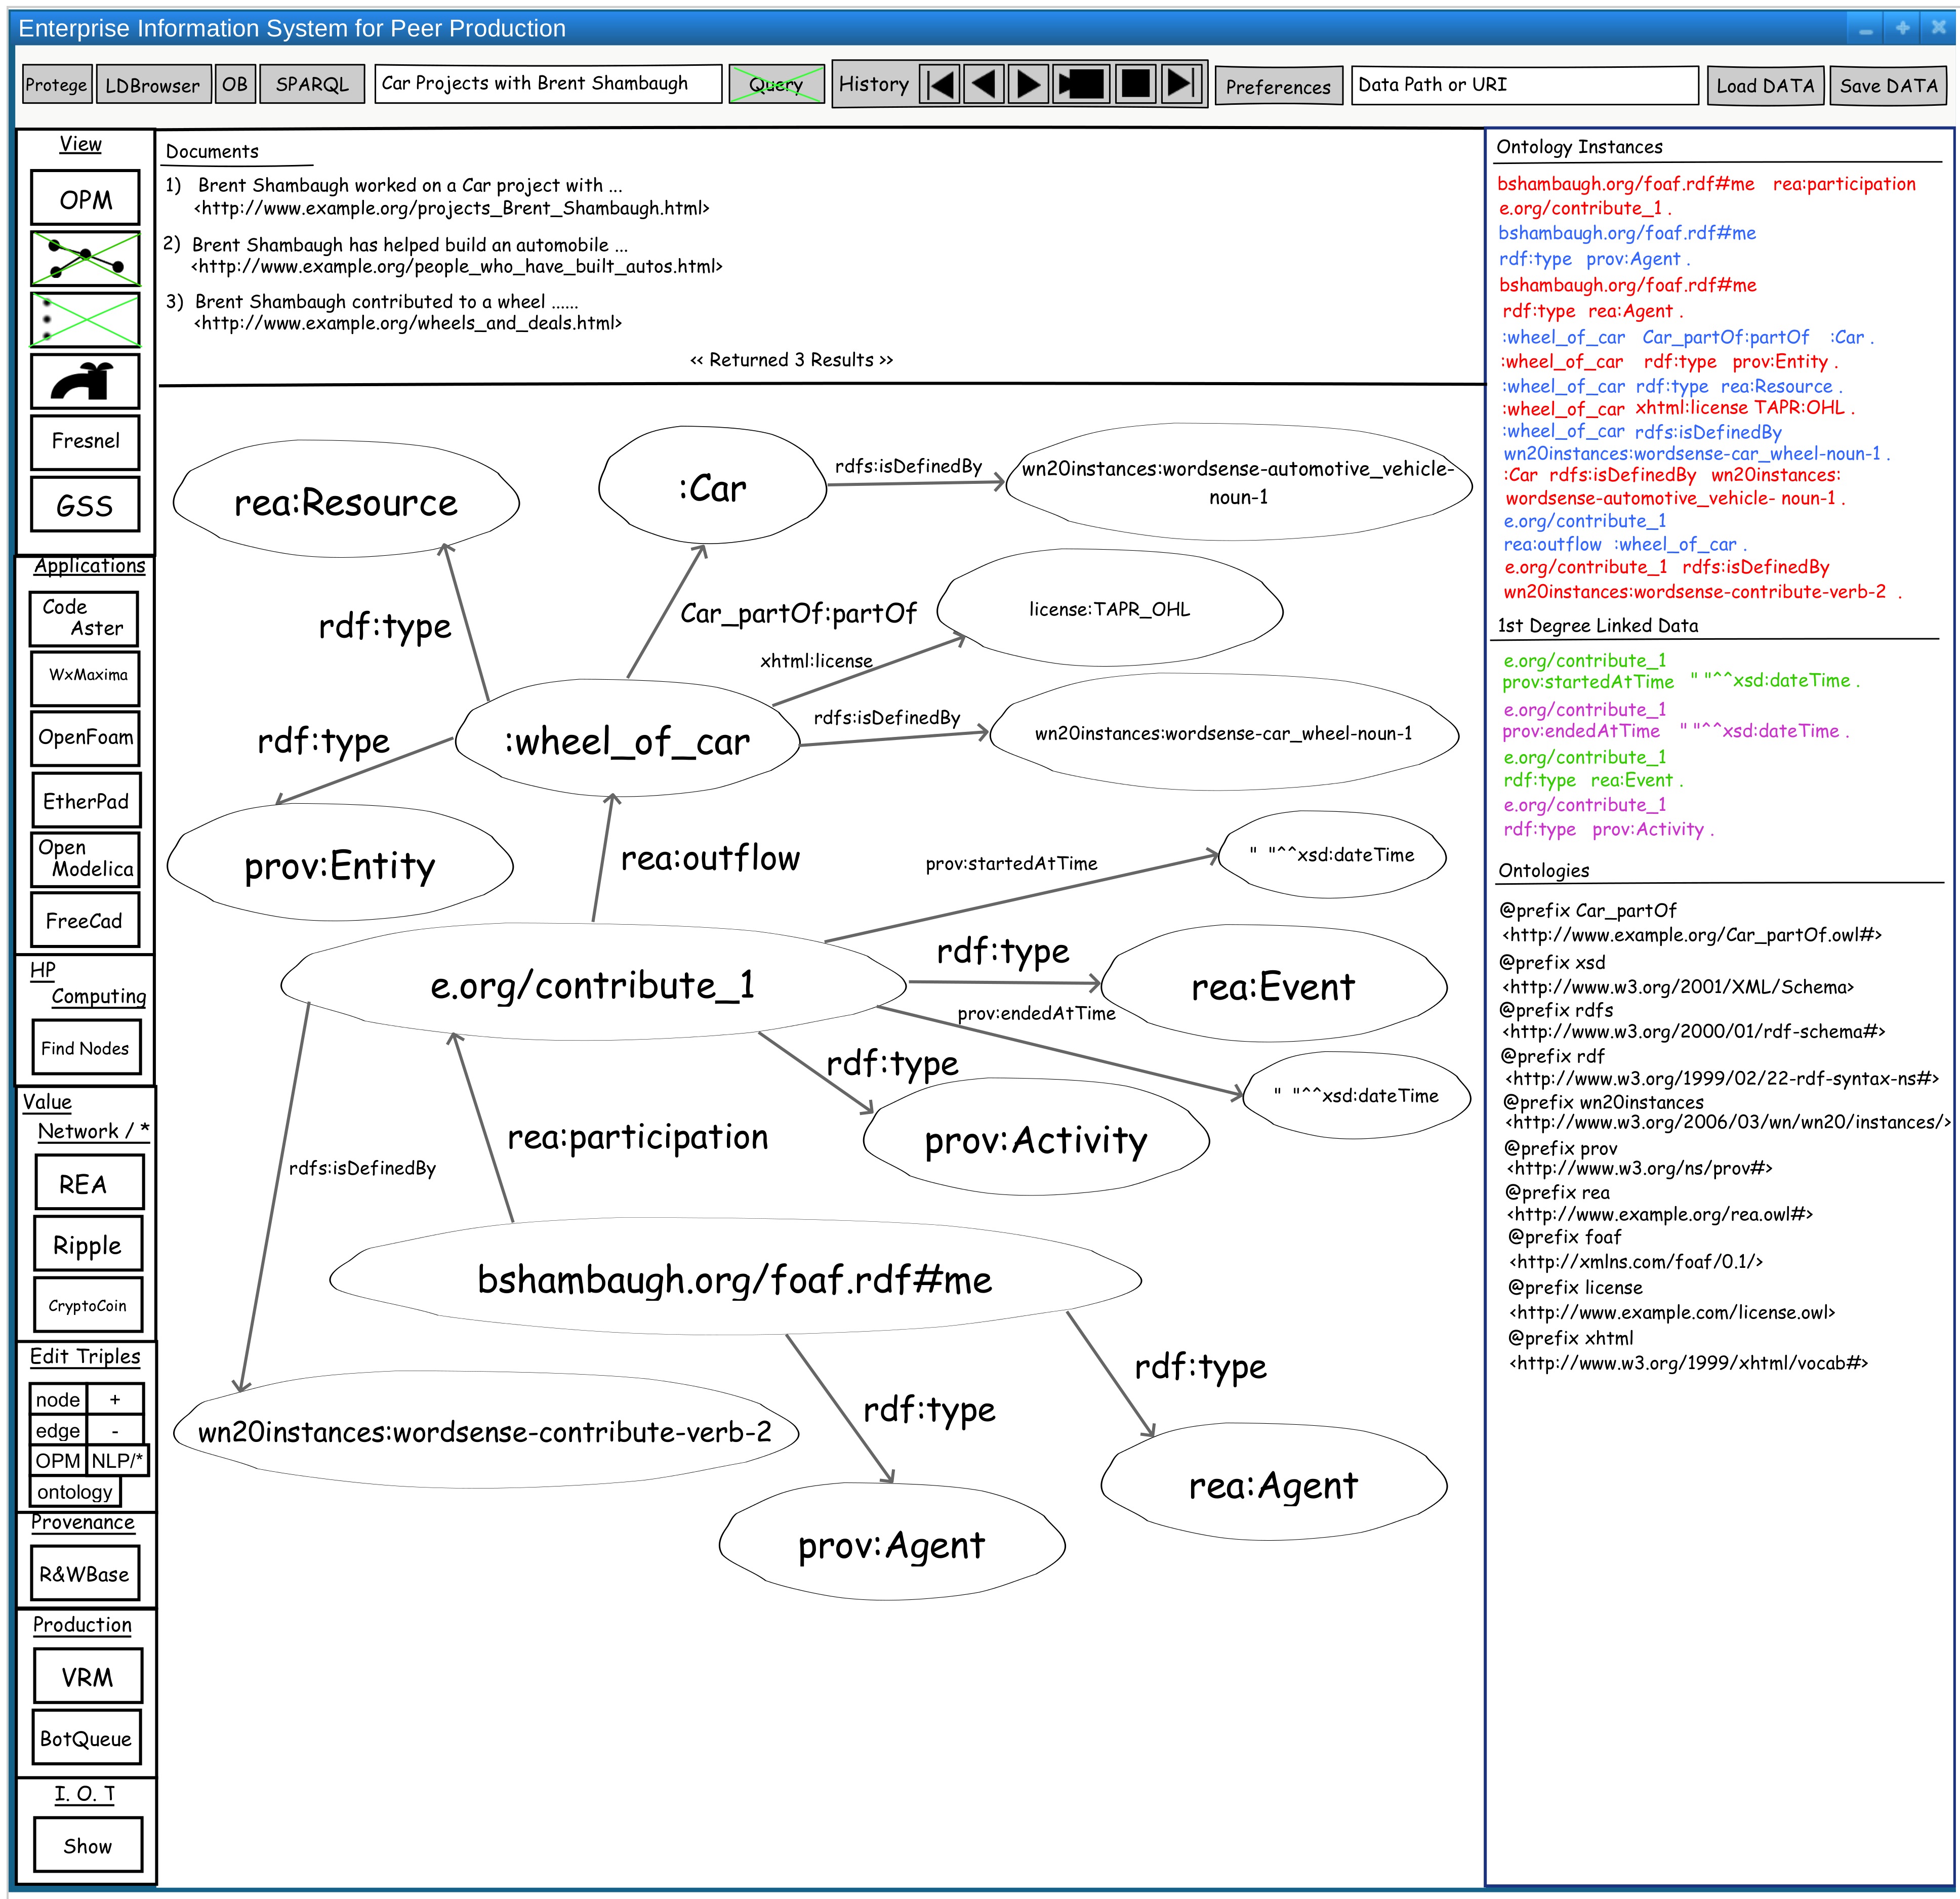Select the dotted list view icon
This screenshot has width=1960, height=1899.
(x=86, y=319)
